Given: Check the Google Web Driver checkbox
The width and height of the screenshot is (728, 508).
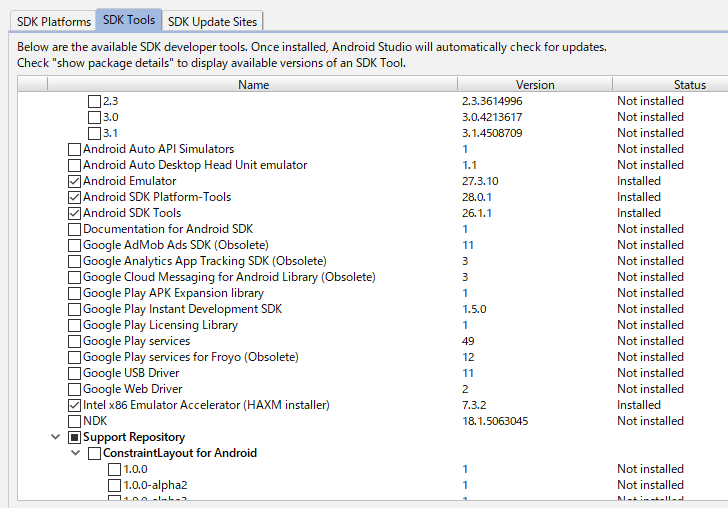Looking at the screenshot, I should [x=74, y=389].
